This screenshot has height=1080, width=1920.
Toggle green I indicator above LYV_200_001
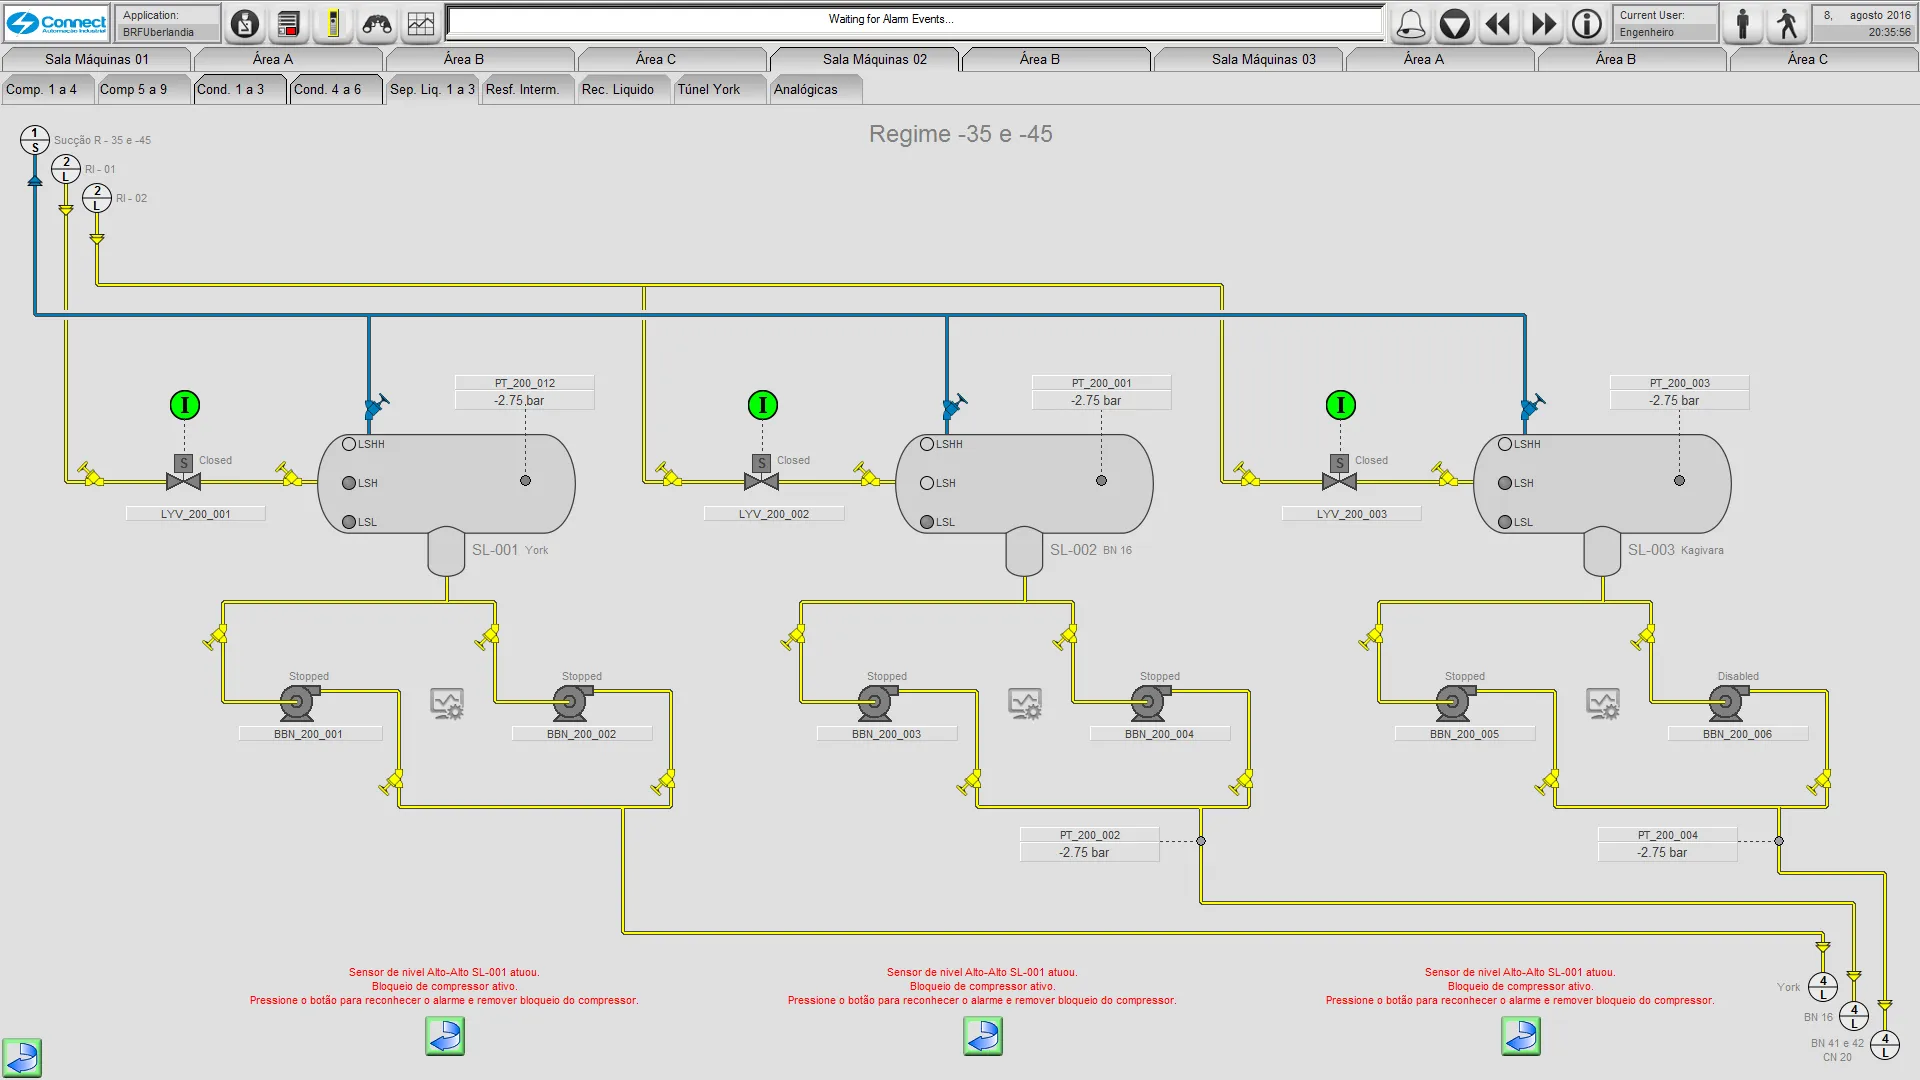coord(185,405)
